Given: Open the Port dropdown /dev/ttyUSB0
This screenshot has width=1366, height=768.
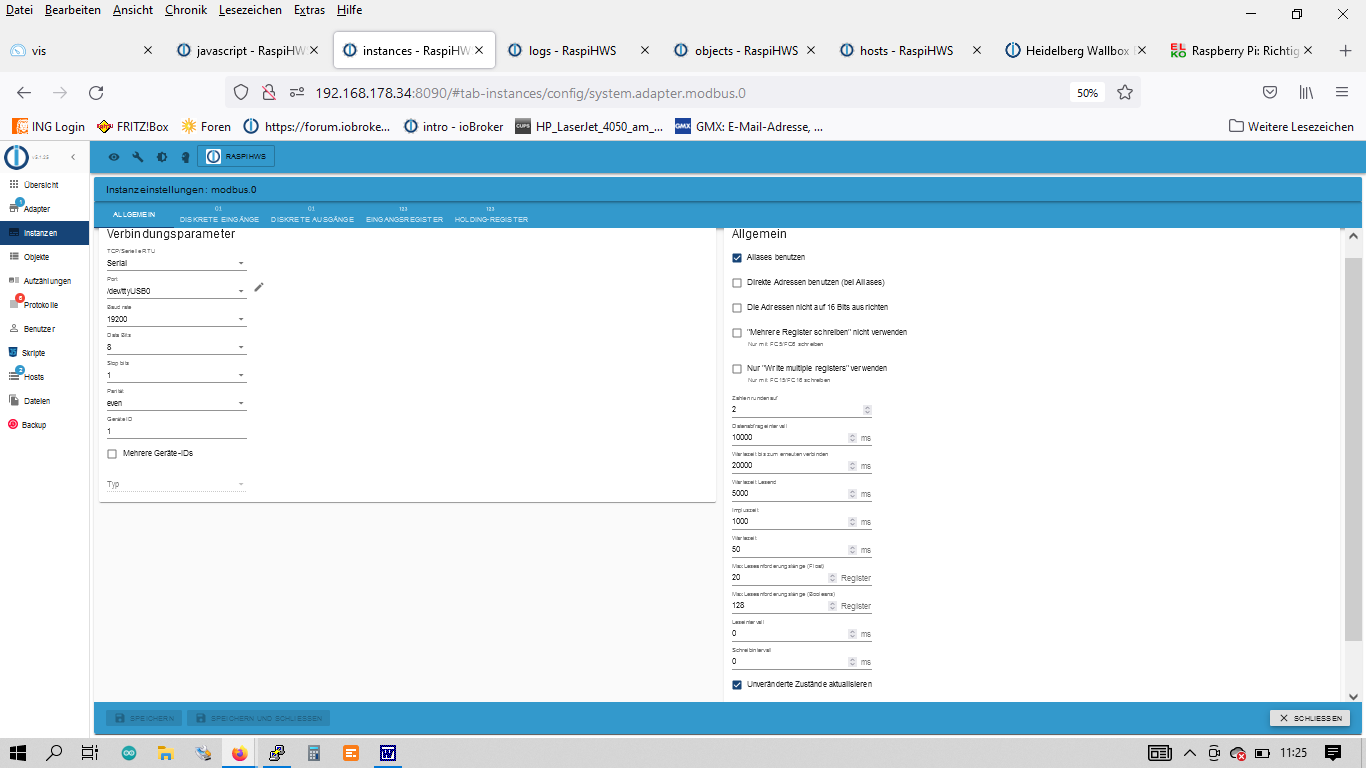Looking at the screenshot, I should click(176, 291).
